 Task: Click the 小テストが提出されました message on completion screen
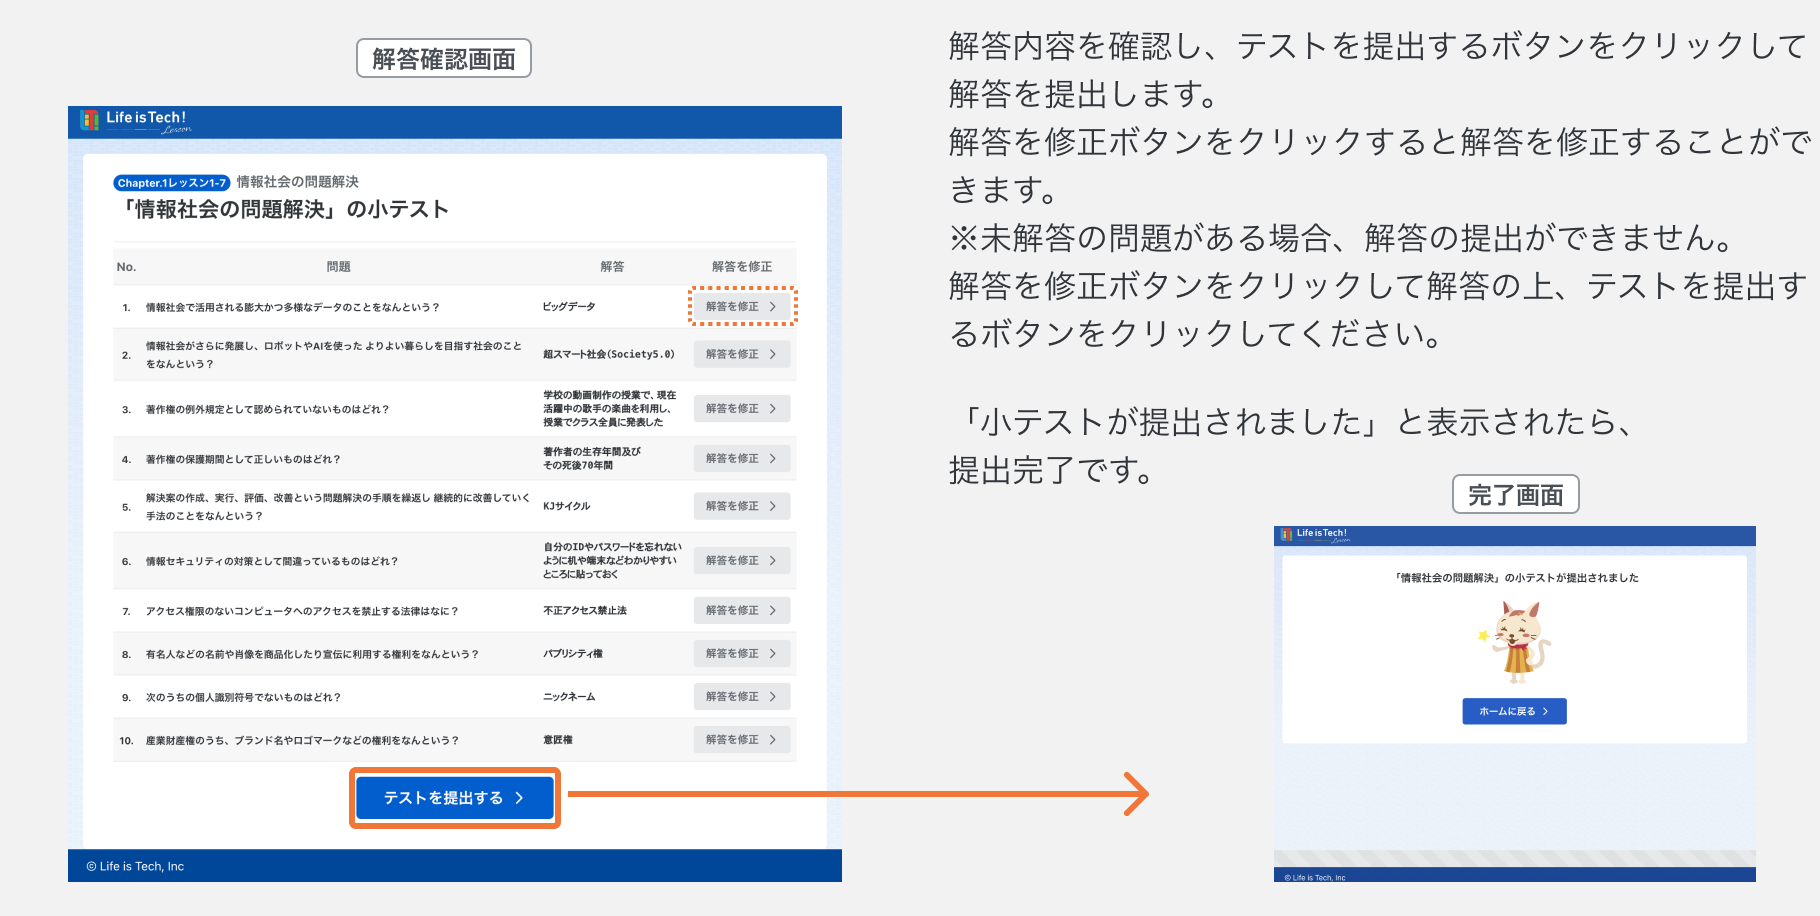[1515, 578]
